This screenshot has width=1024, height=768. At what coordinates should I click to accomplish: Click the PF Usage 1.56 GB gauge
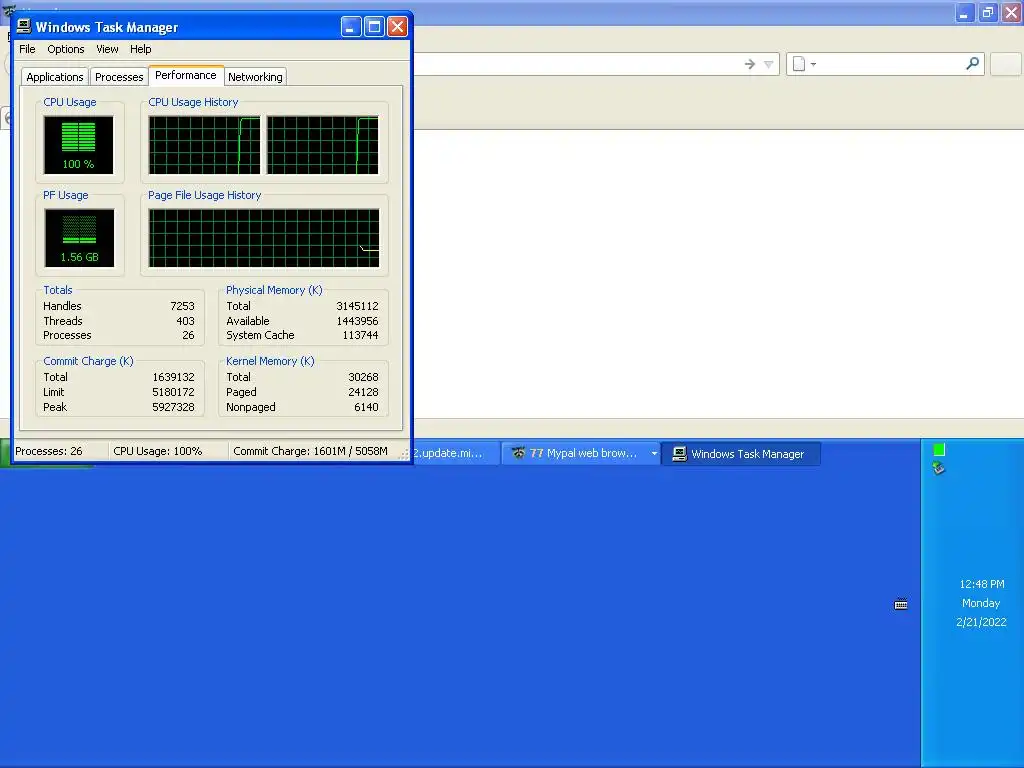coord(79,238)
